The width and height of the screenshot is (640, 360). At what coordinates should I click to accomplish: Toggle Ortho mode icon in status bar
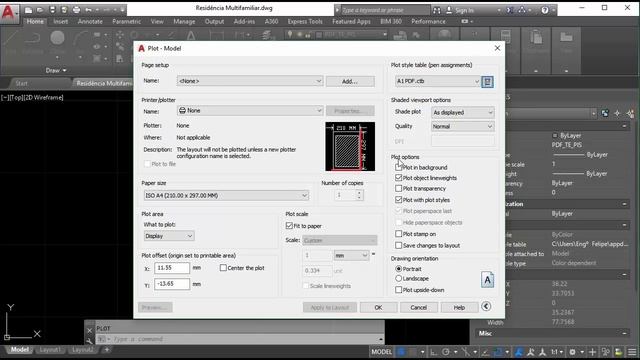(433, 352)
